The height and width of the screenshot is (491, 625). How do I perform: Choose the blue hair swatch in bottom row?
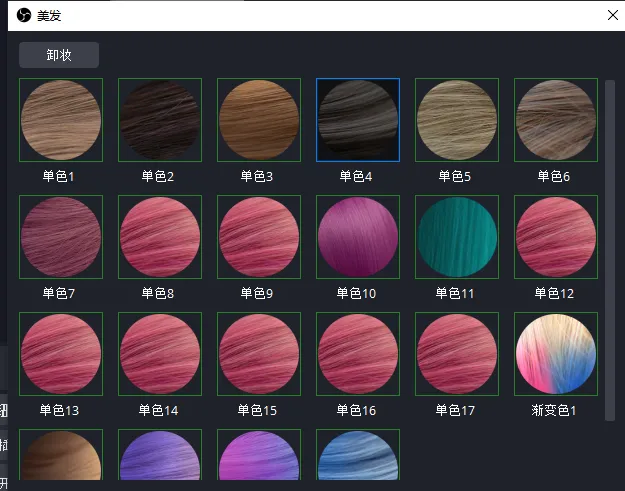point(358,455)
